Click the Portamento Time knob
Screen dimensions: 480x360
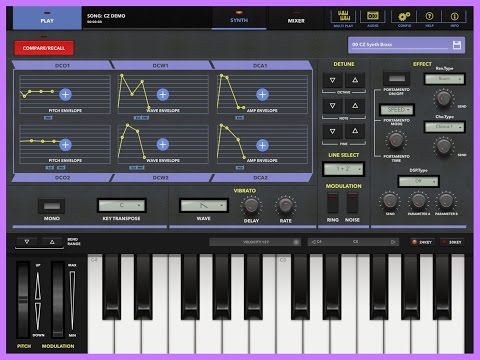[396, 140]
